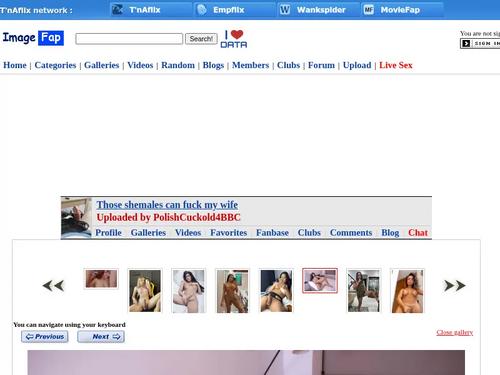
Task: Open the I love DATA icon
Action: 234,39
